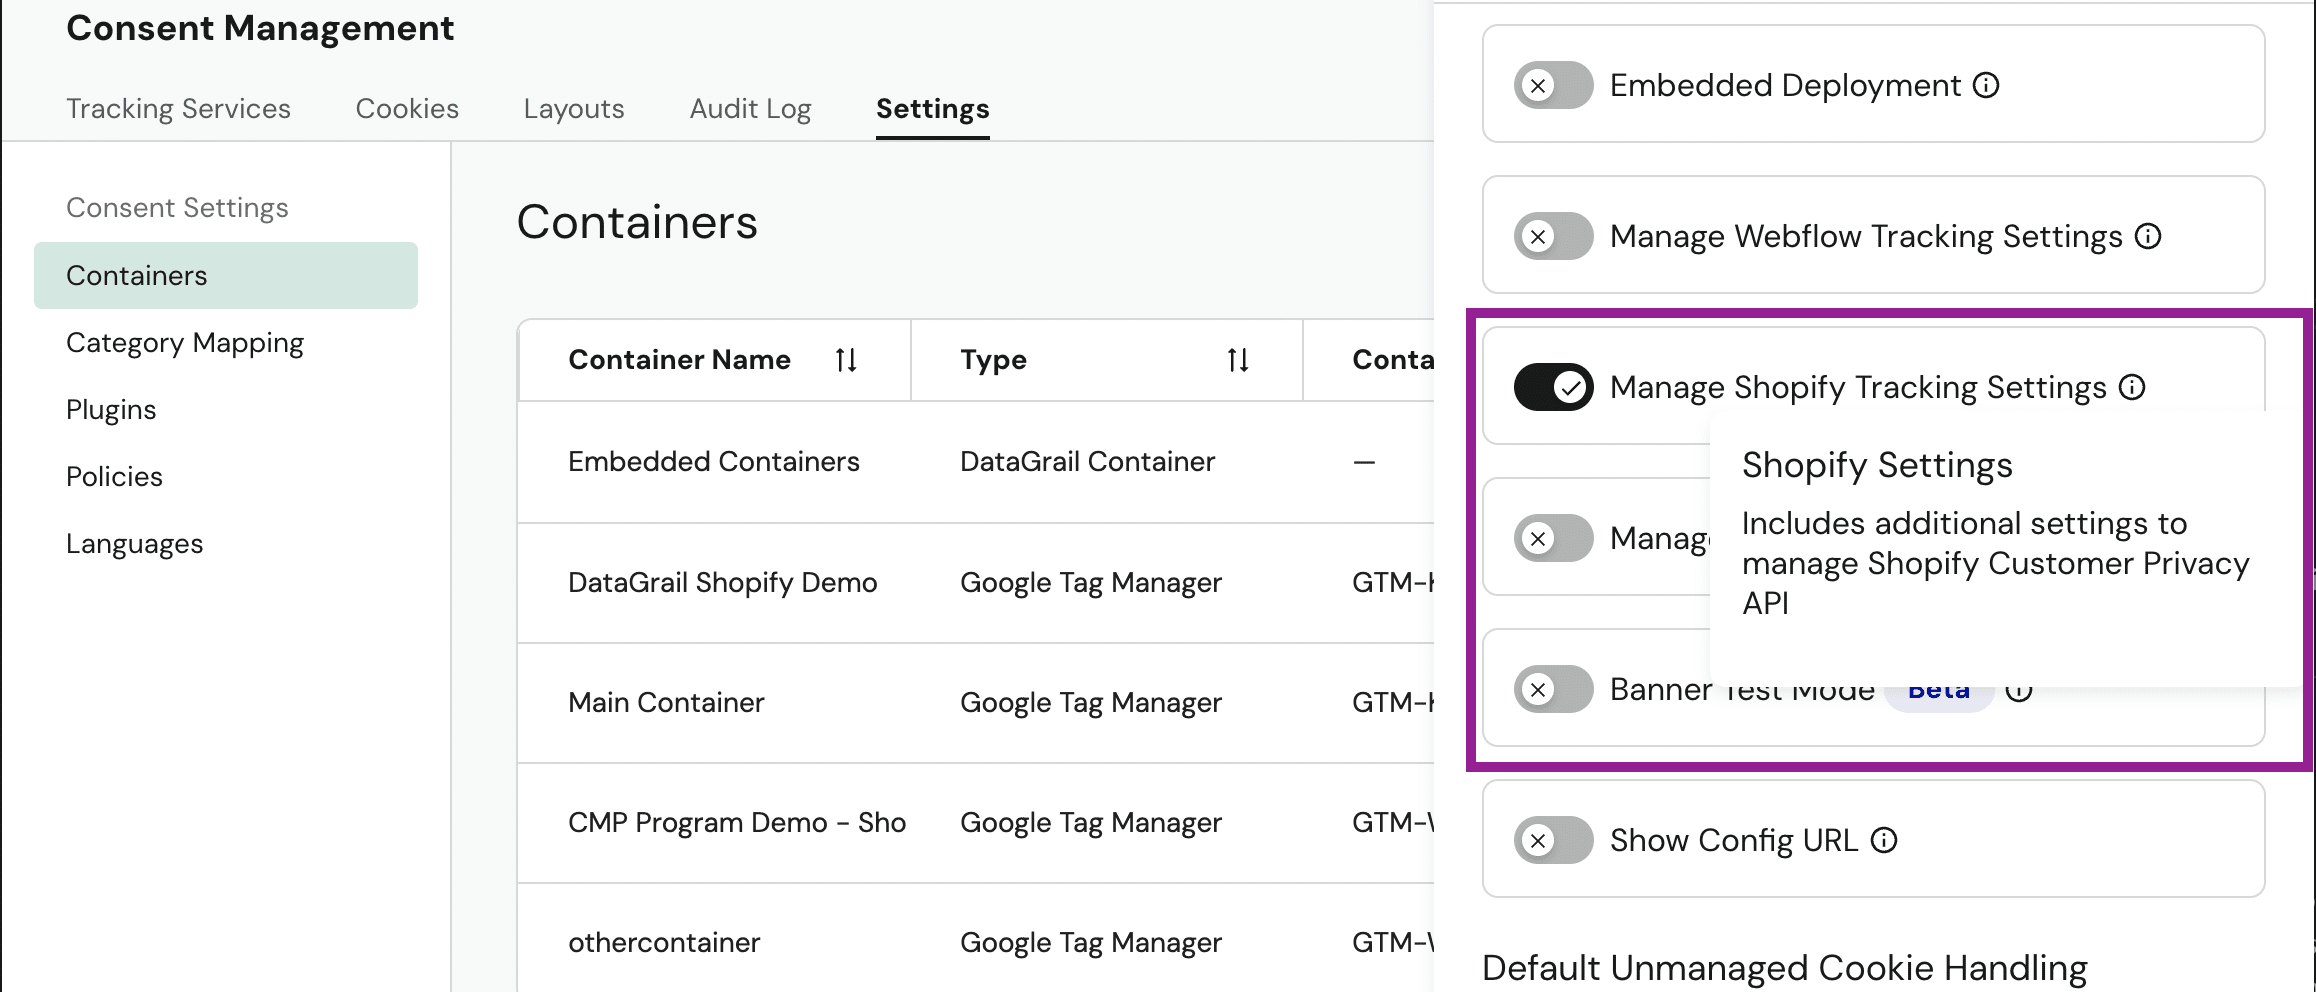Screen dimensions: 2316x992
Task: Sort the Type column
Action: pos(1237,360)
